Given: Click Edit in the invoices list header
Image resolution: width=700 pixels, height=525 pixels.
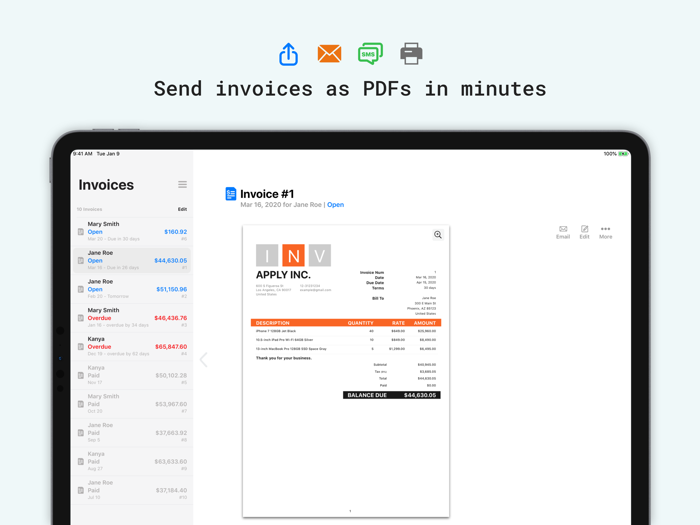Looking at the screenshot, I should point(182,209).
